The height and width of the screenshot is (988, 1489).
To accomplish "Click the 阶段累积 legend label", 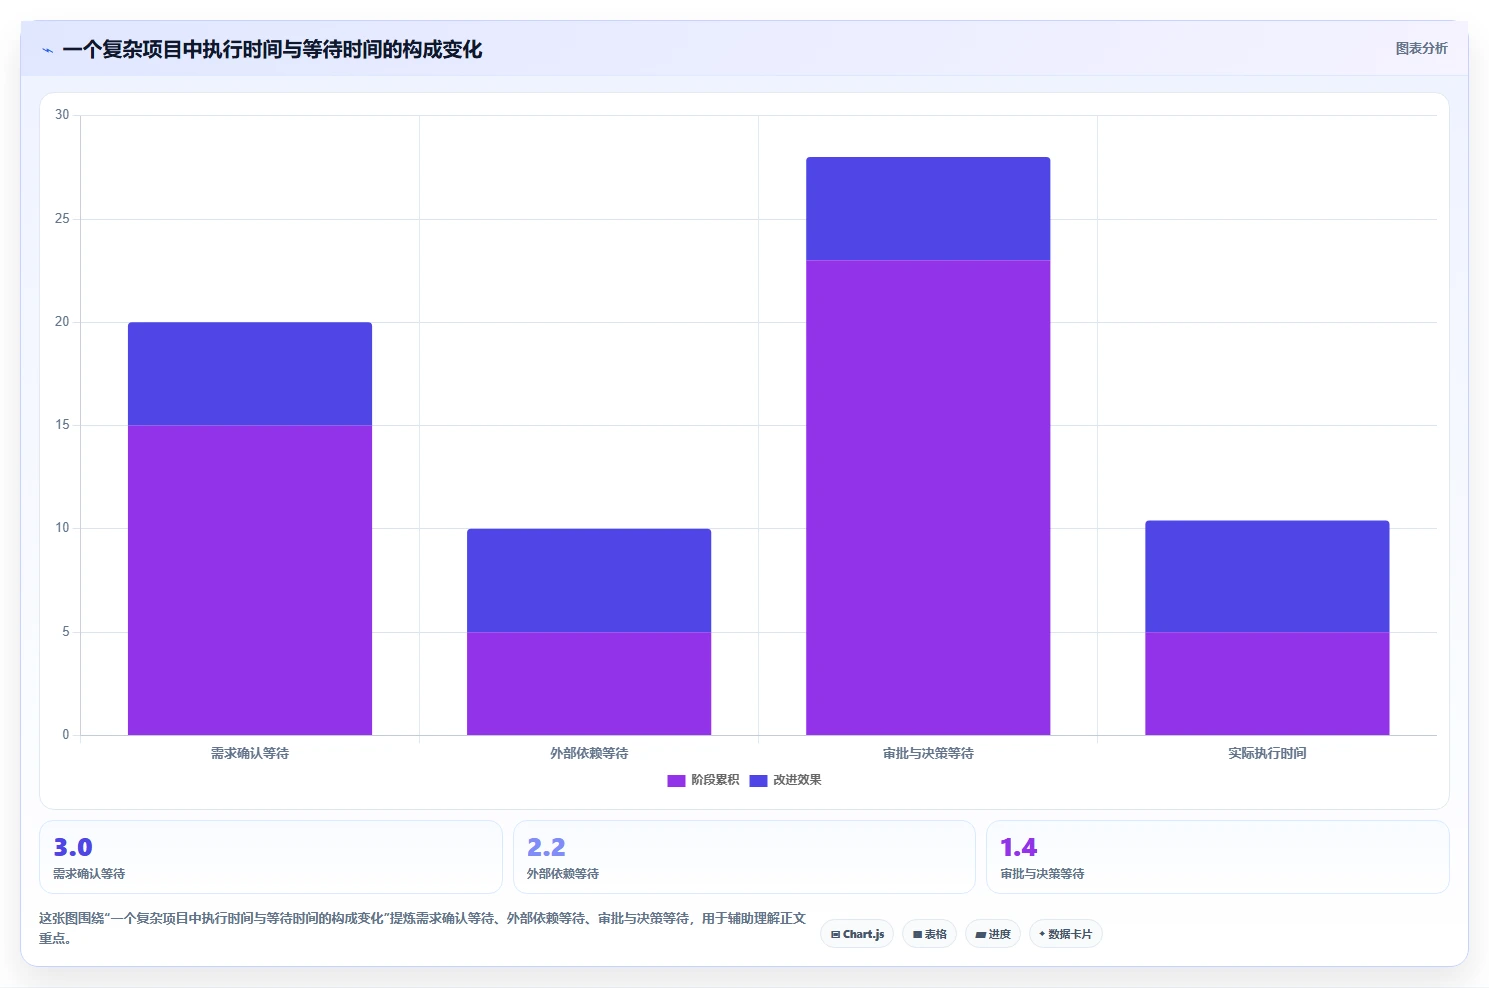I will (715, 780).
